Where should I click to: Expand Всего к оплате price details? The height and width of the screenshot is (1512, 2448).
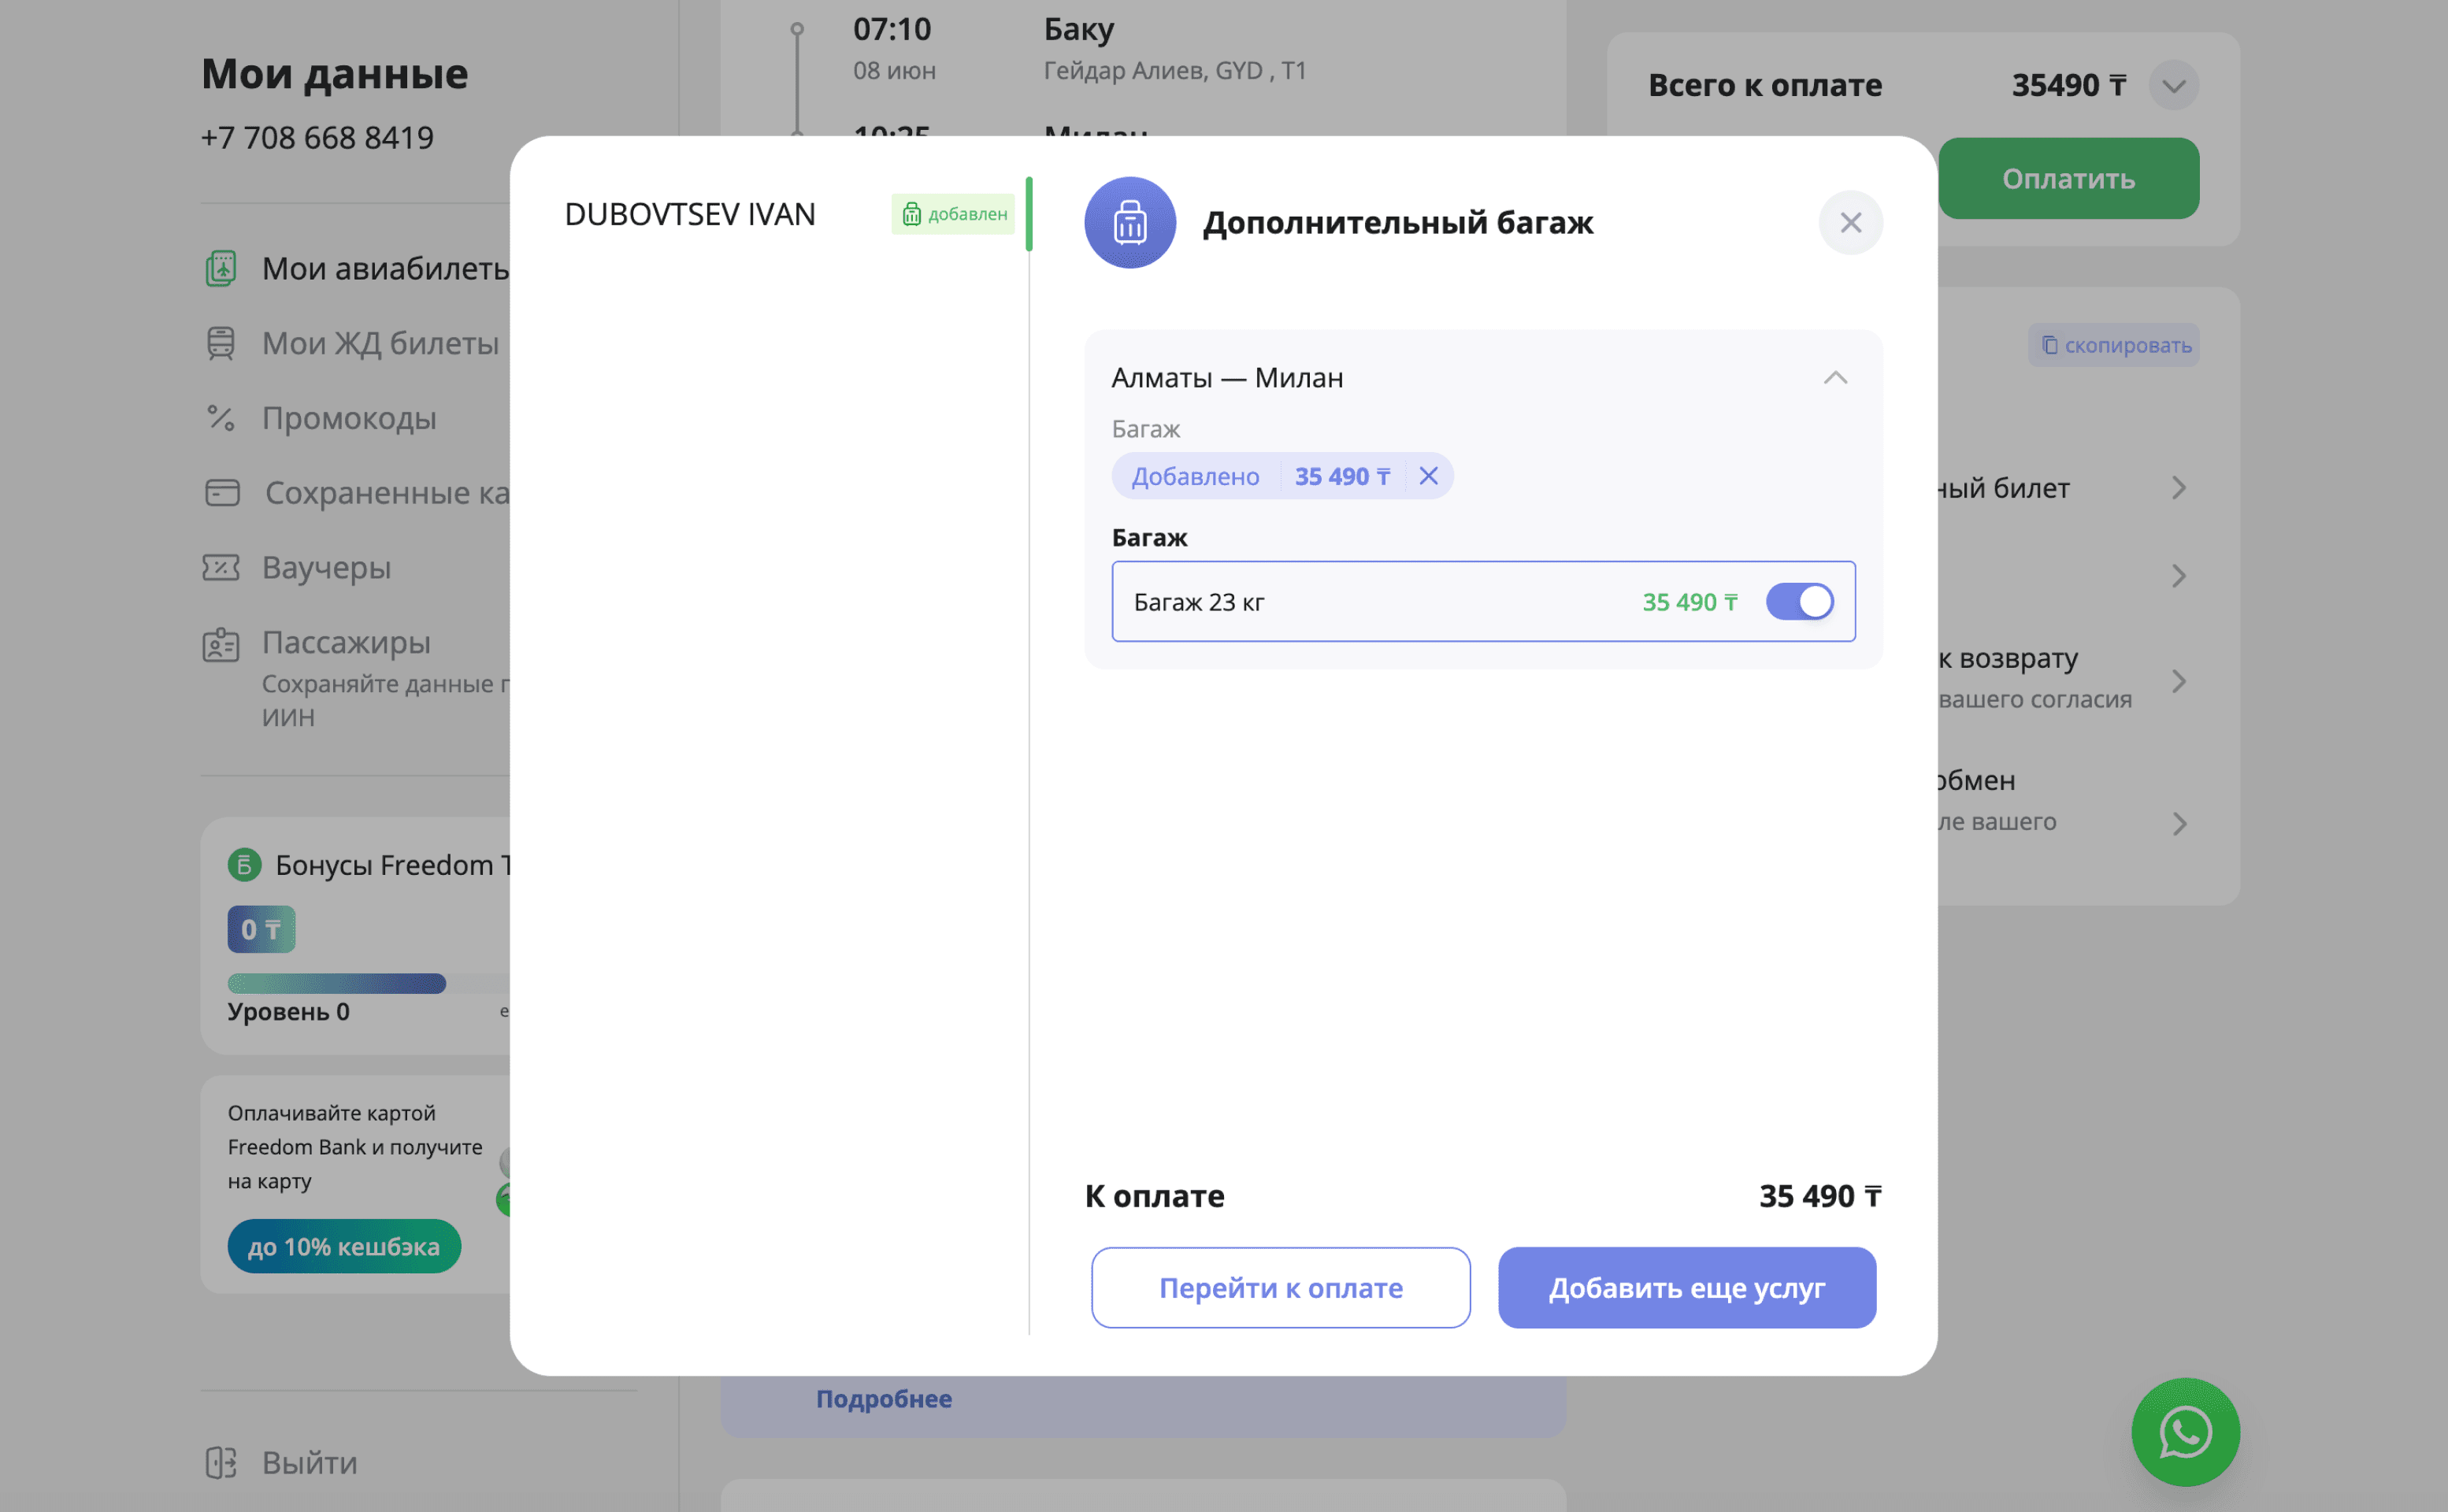pyautogui.click(x=2173, y=86)
